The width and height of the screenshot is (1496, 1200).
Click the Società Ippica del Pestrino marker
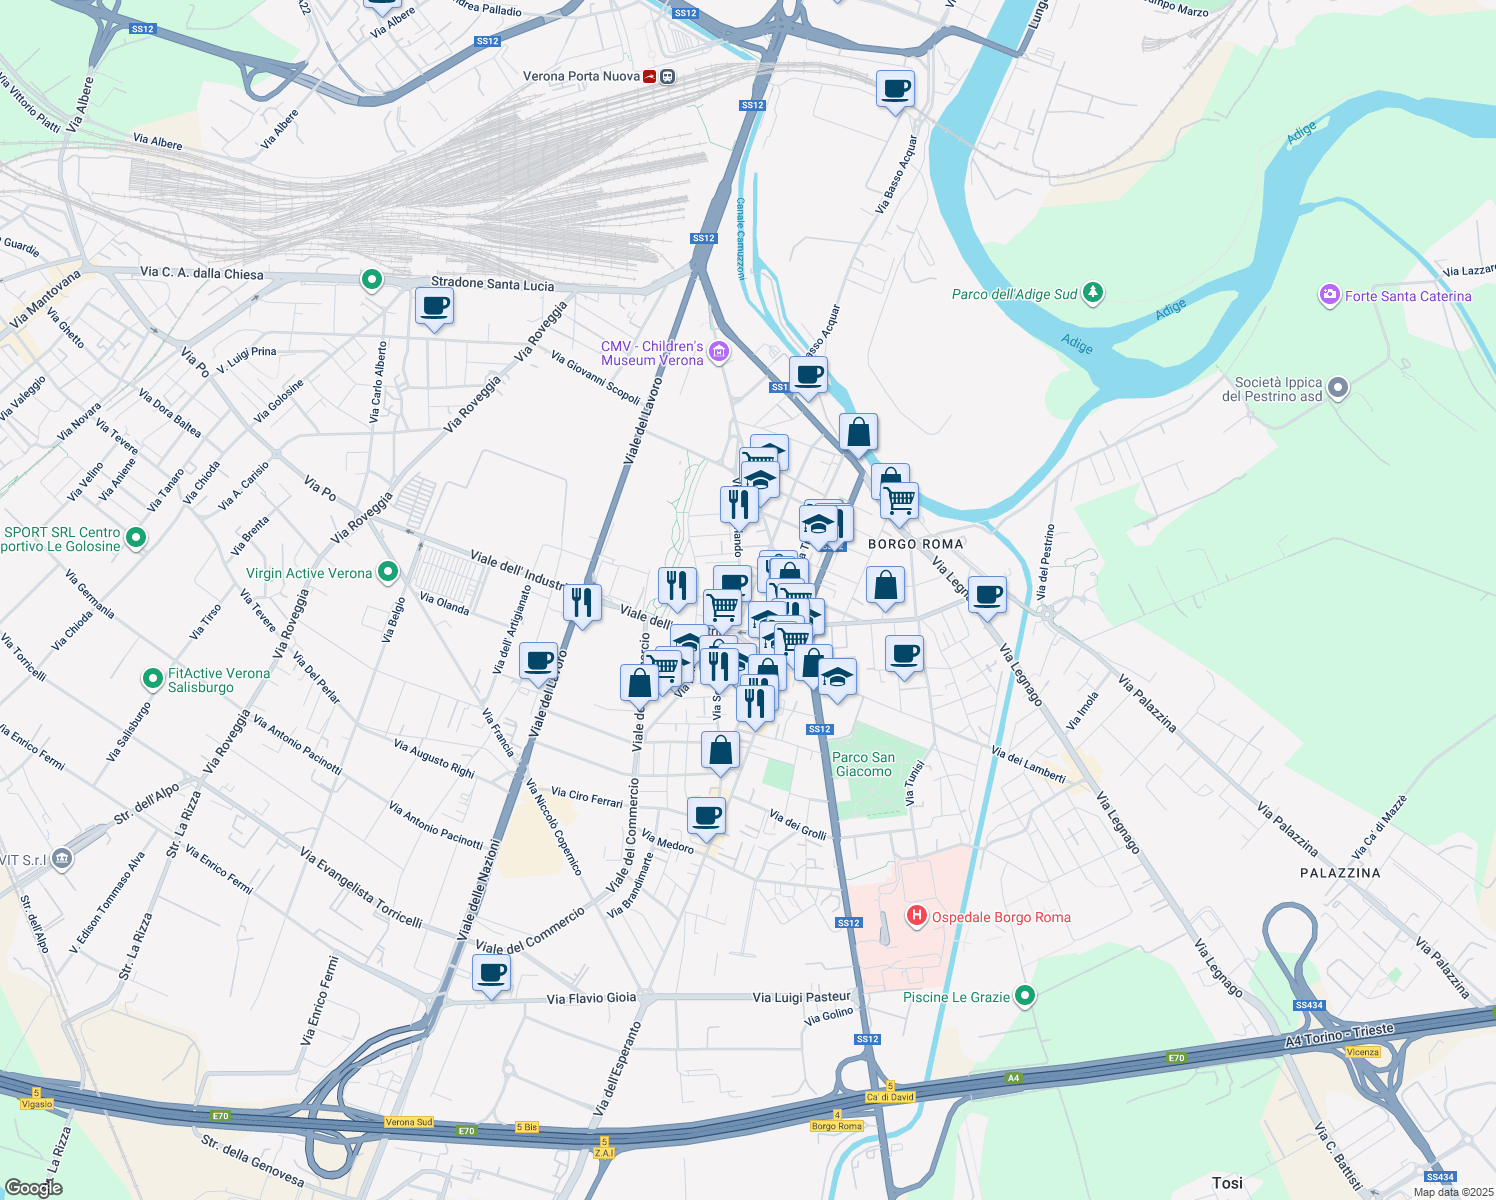[1338, 388]
